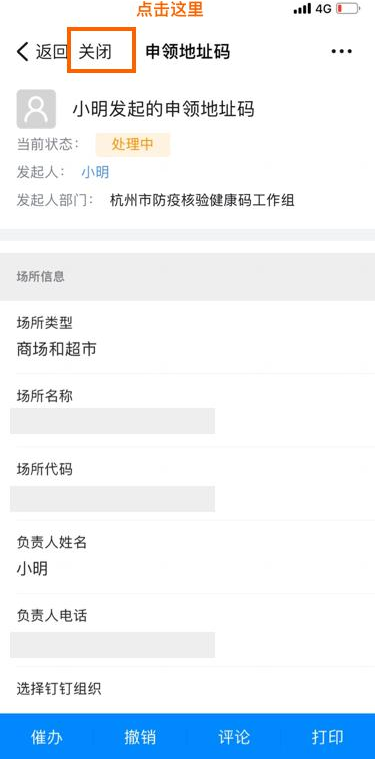This screenshot has height=759, width=375.
Task: Tap the back arrow icon
Action: [x=23, y=51]
